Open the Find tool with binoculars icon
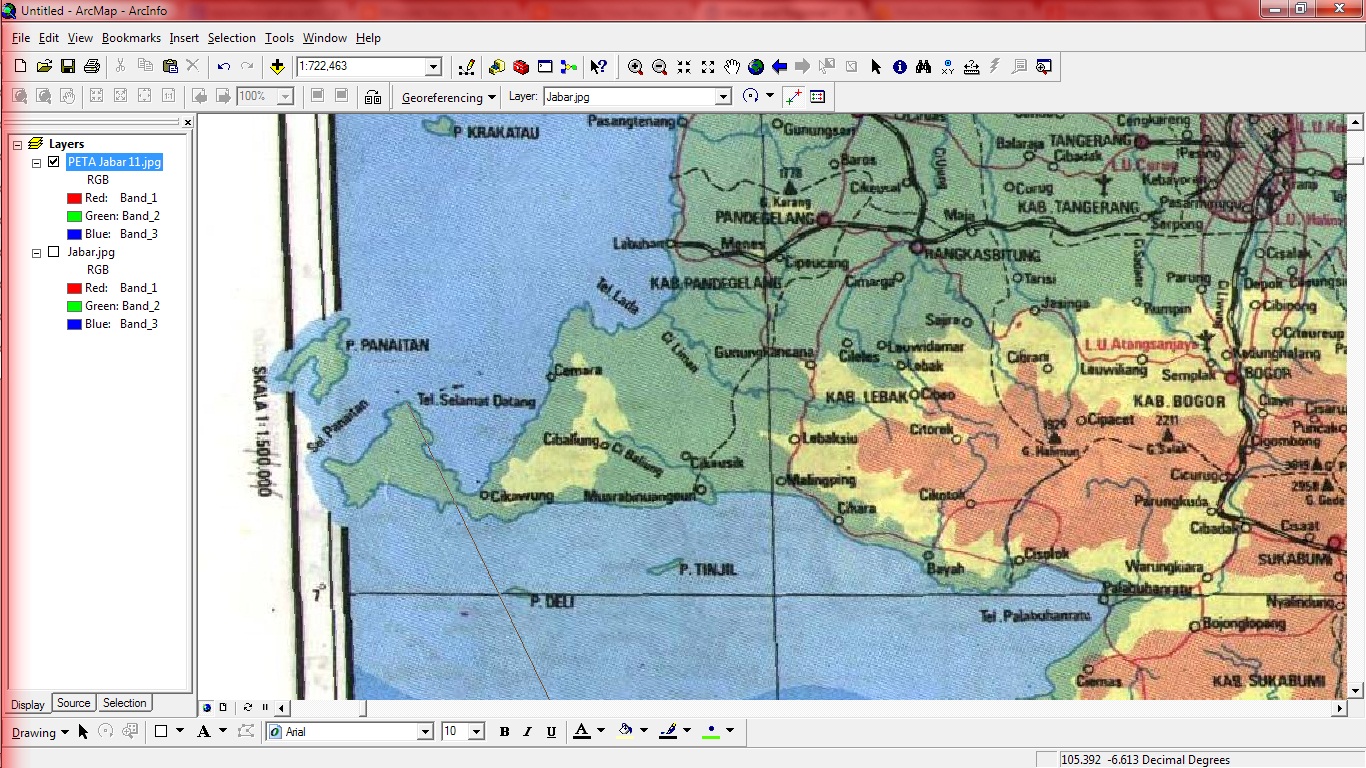The height and width of the screenshot is (768, 1366). click(923, 67)
